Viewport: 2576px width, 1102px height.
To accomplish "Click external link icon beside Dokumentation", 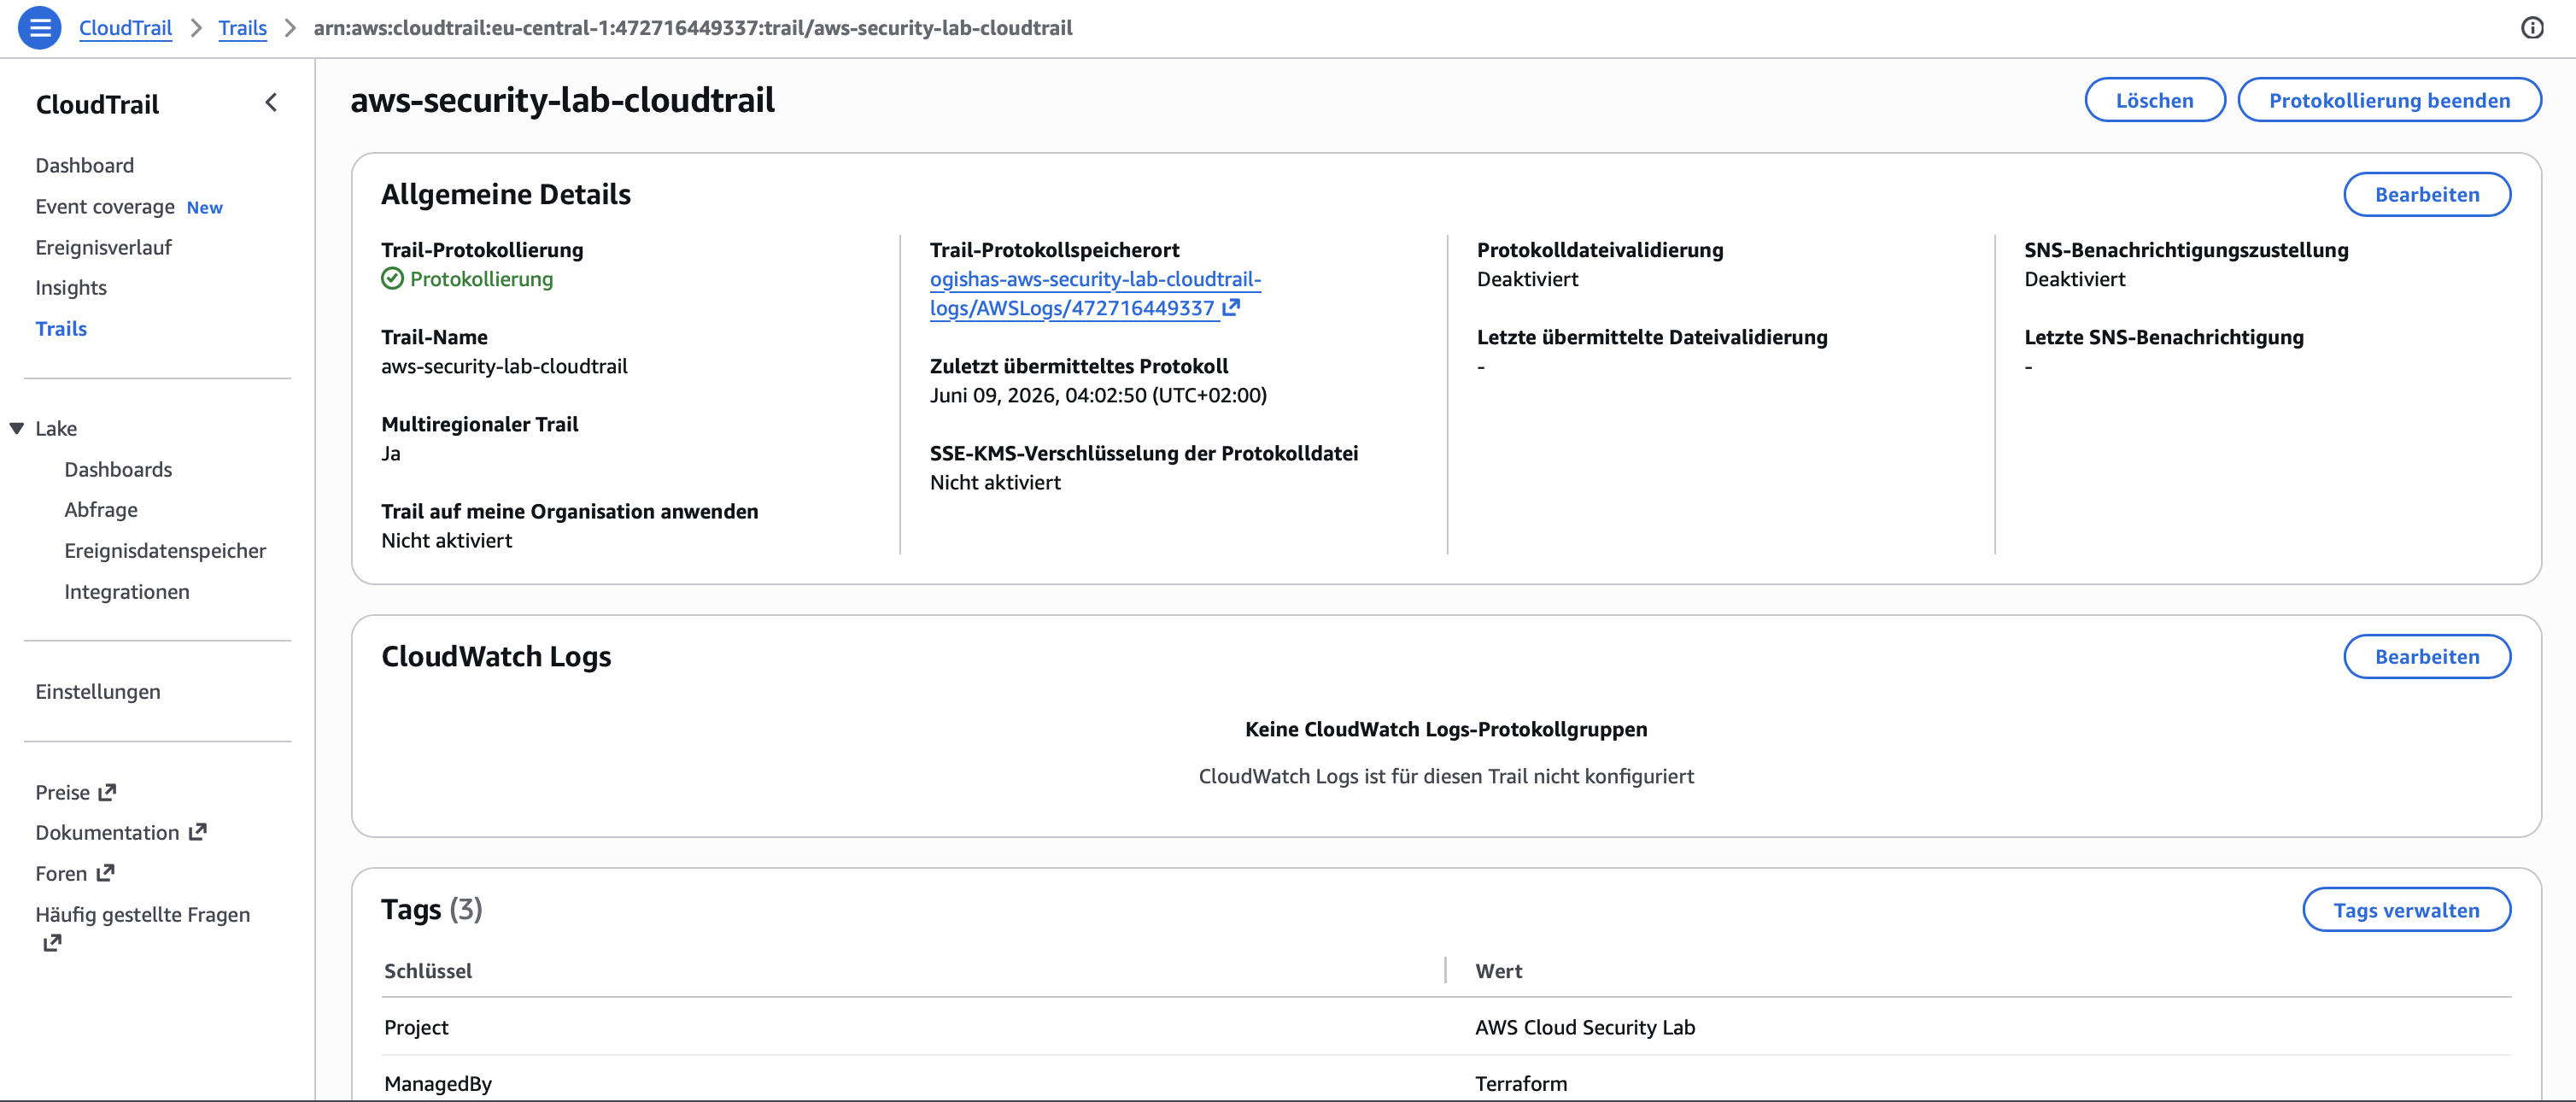I will click(198, 832).
